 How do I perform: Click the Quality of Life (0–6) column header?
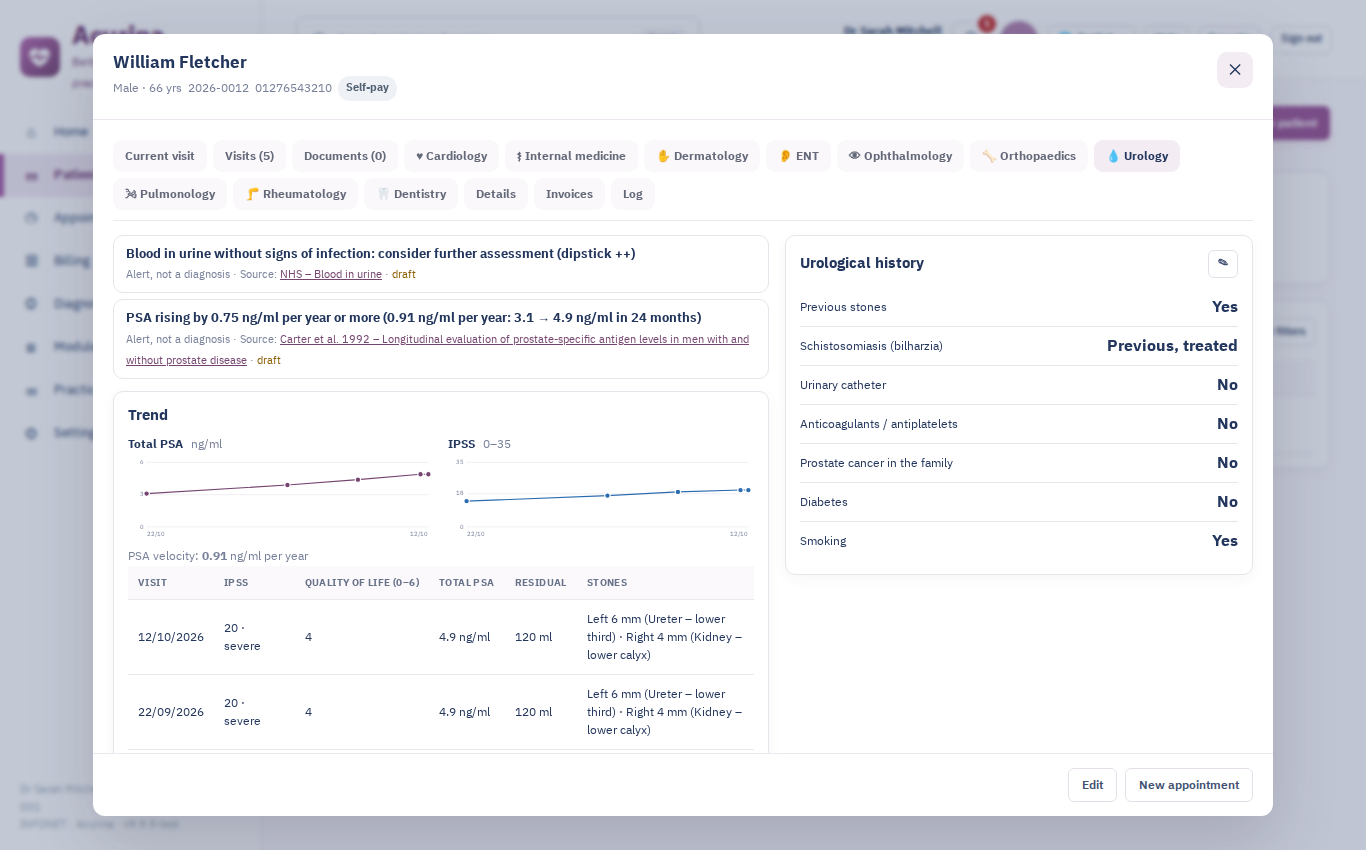pyautogui.click(x=362, y=583)
